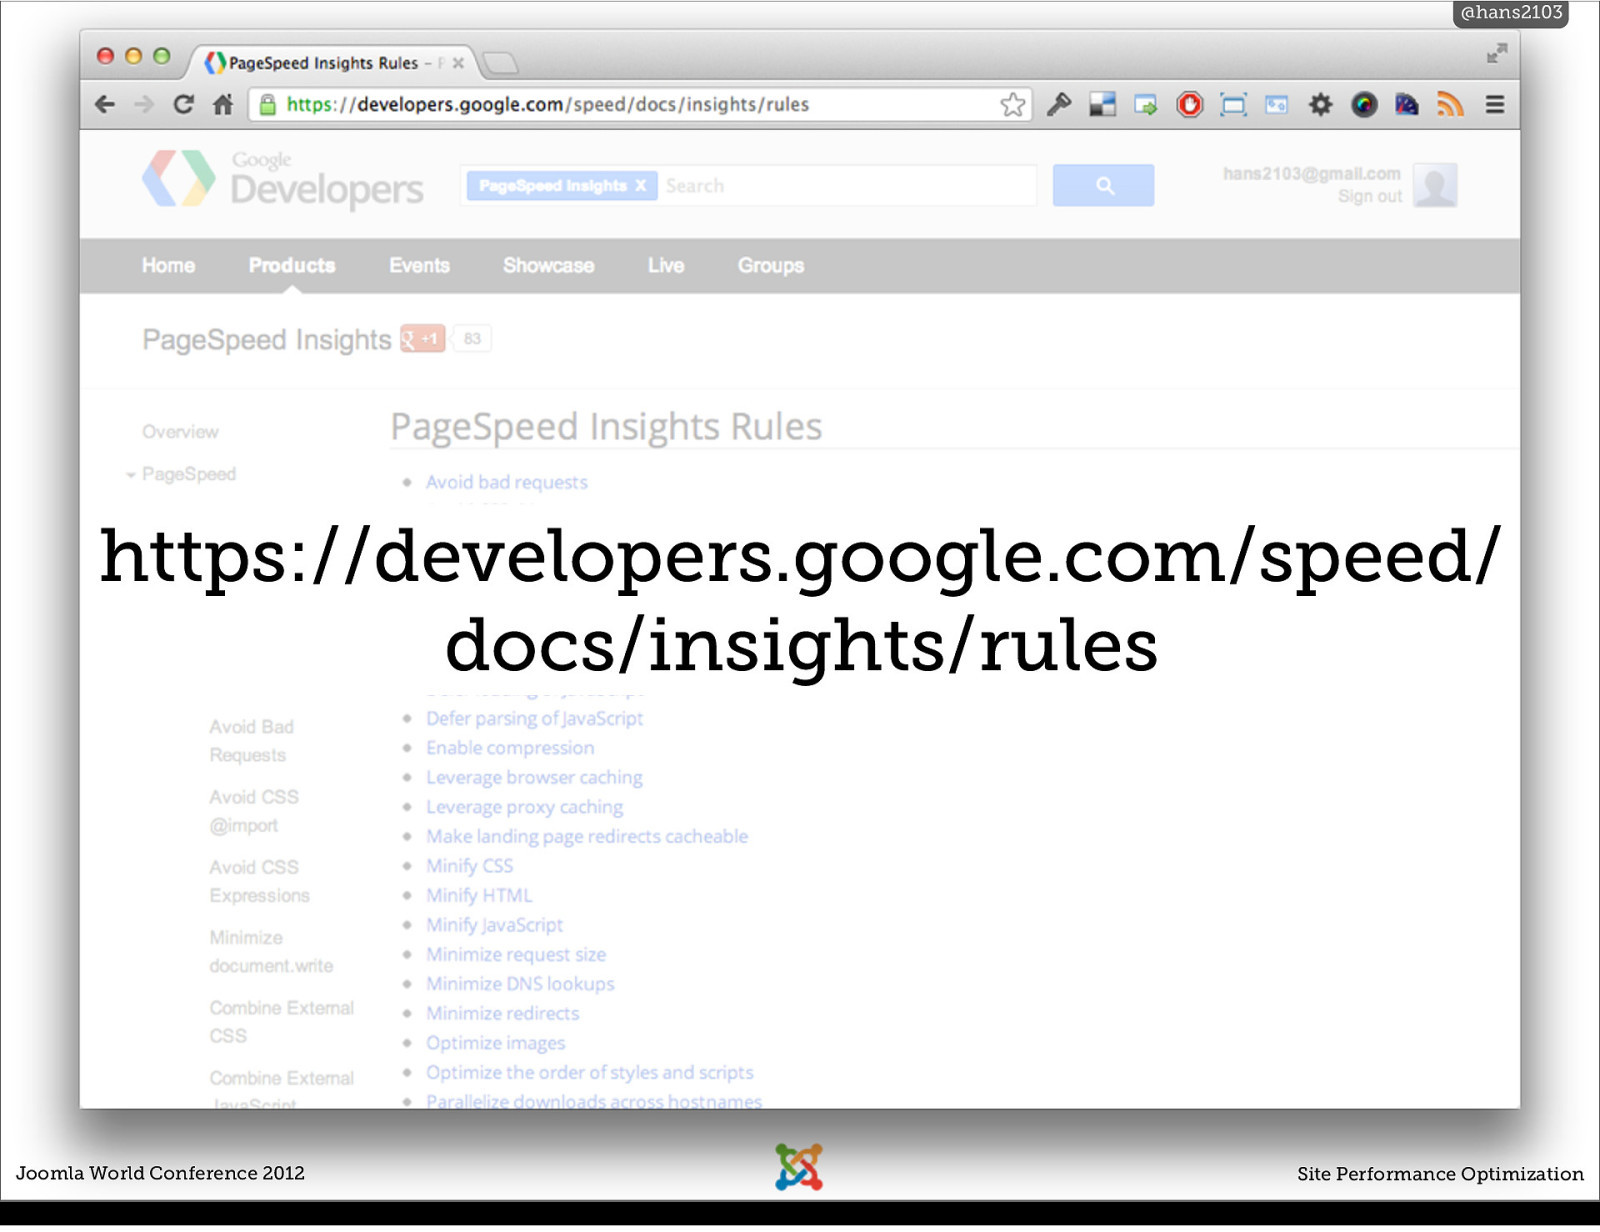Image resolution: width=1600 pixels, height=1232 pixels.
Task: Click the 83 plus-one count bubble
Action: 472,339
